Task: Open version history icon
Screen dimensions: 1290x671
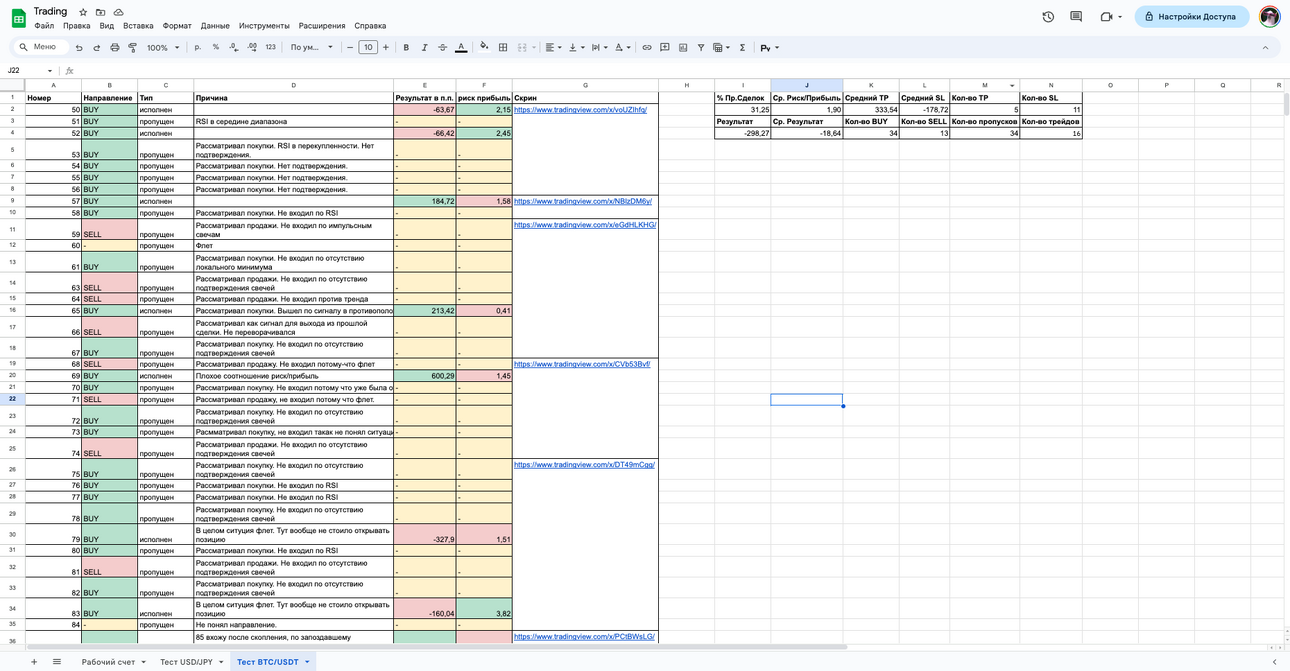Action: [1048, 17]
